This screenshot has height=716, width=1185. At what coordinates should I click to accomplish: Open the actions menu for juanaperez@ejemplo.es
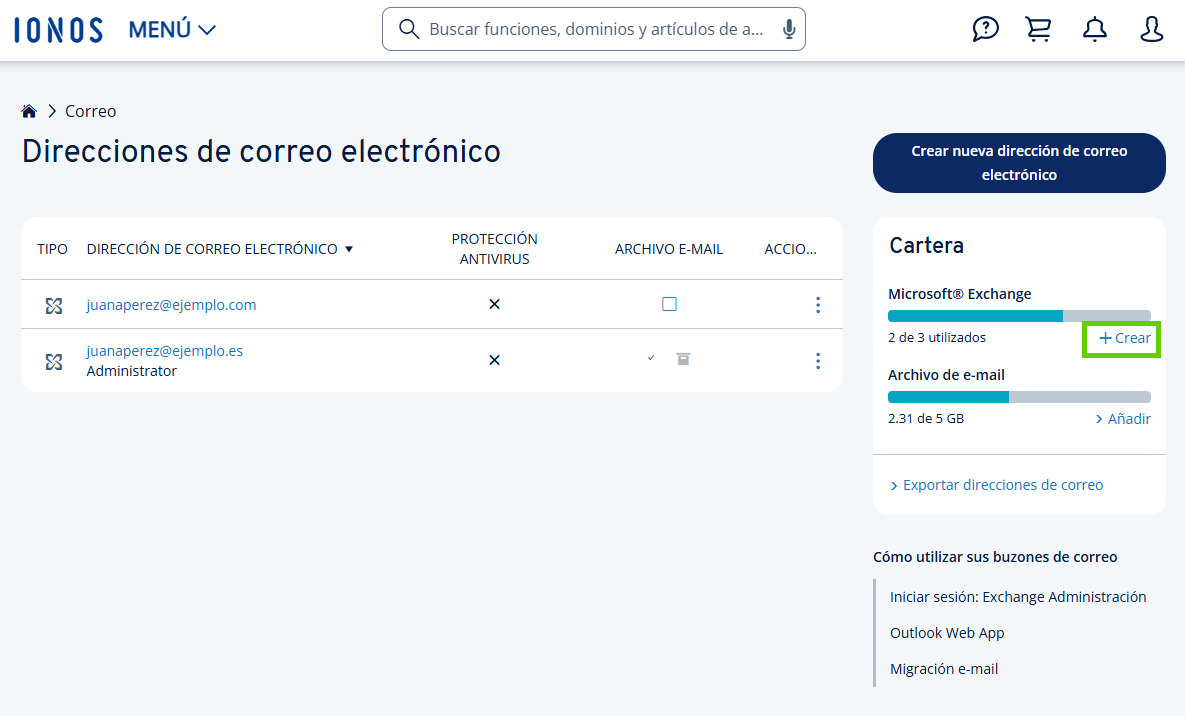tap(818, 361)
